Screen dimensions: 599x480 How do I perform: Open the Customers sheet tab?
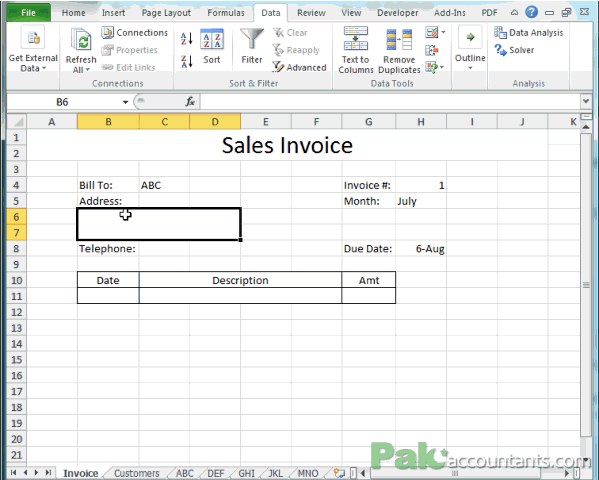[x=136, y=473]
